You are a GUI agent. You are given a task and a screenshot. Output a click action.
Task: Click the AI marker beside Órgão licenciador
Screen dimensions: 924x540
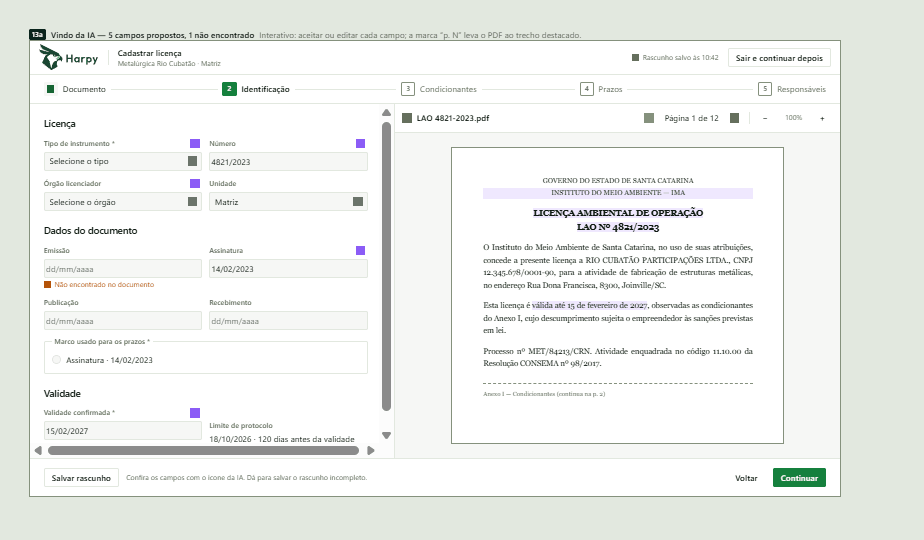click(x=195, y=183)
